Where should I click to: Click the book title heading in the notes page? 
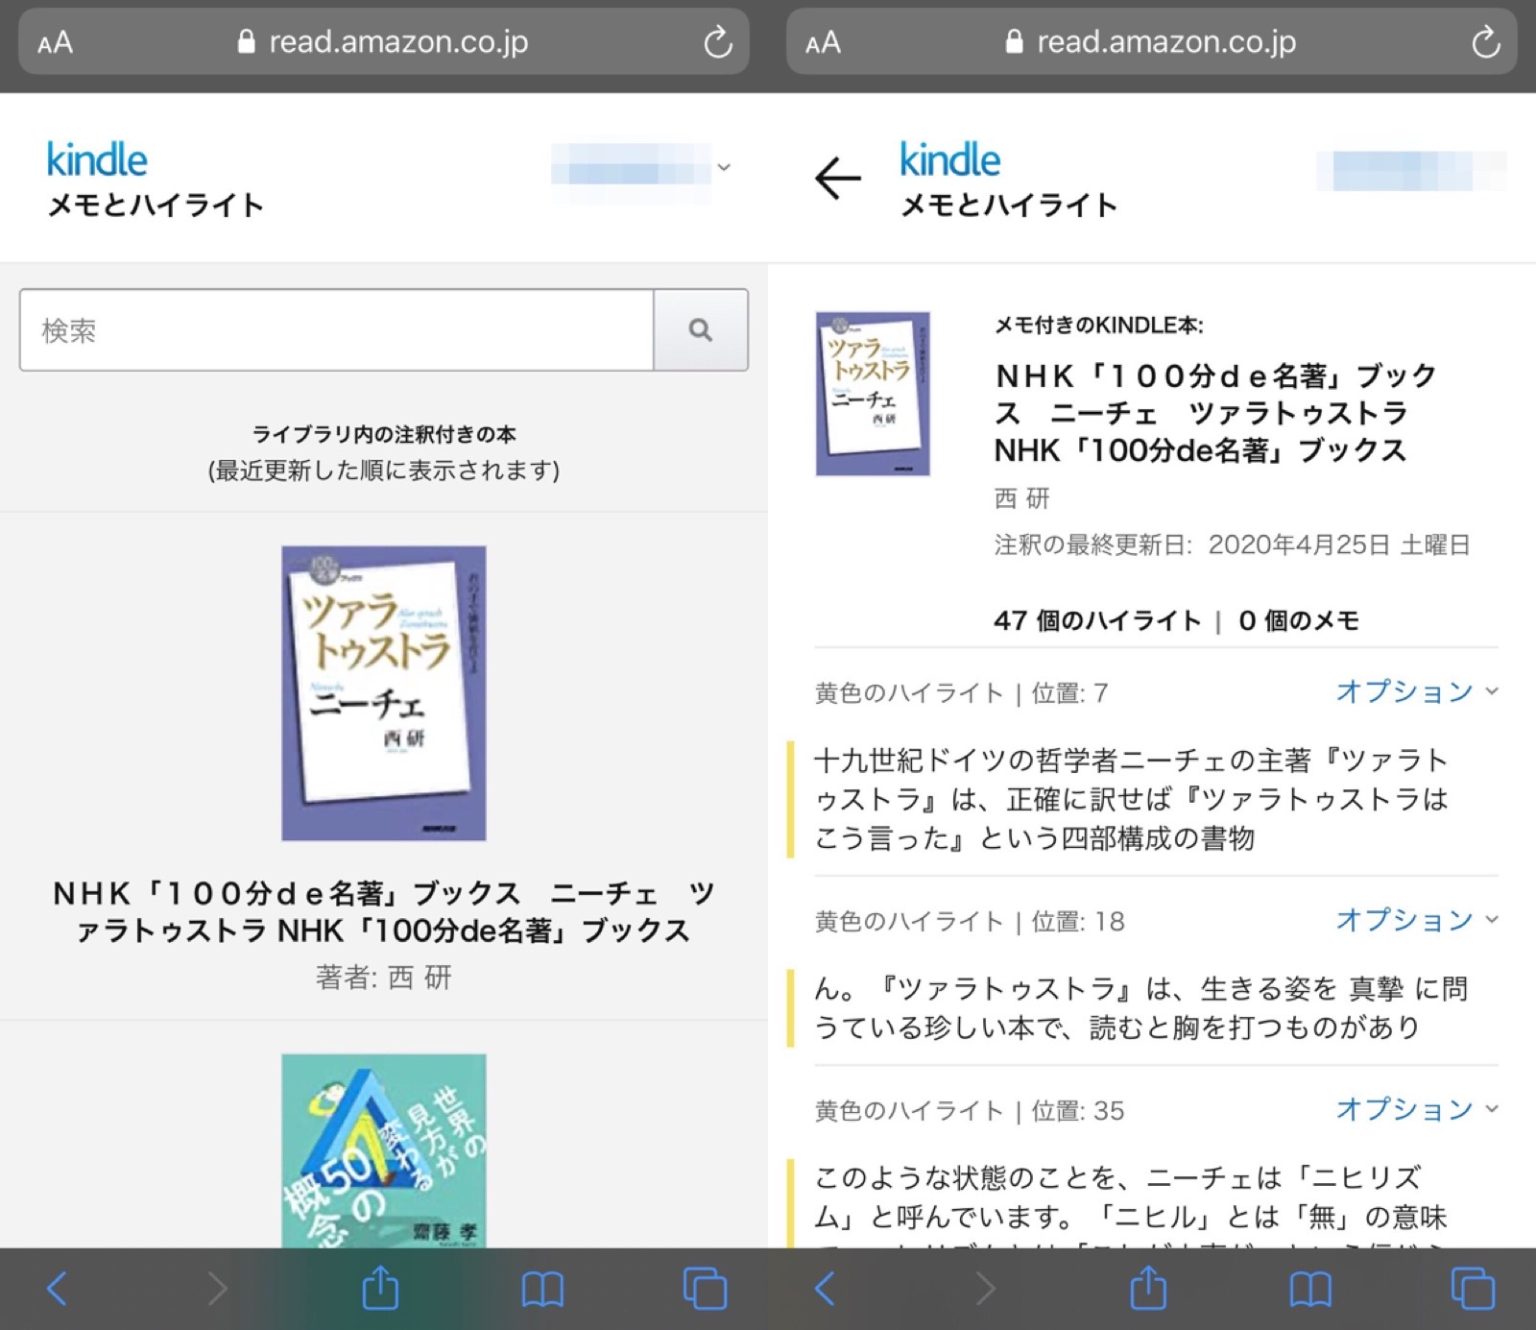[x=1216, y=413]
